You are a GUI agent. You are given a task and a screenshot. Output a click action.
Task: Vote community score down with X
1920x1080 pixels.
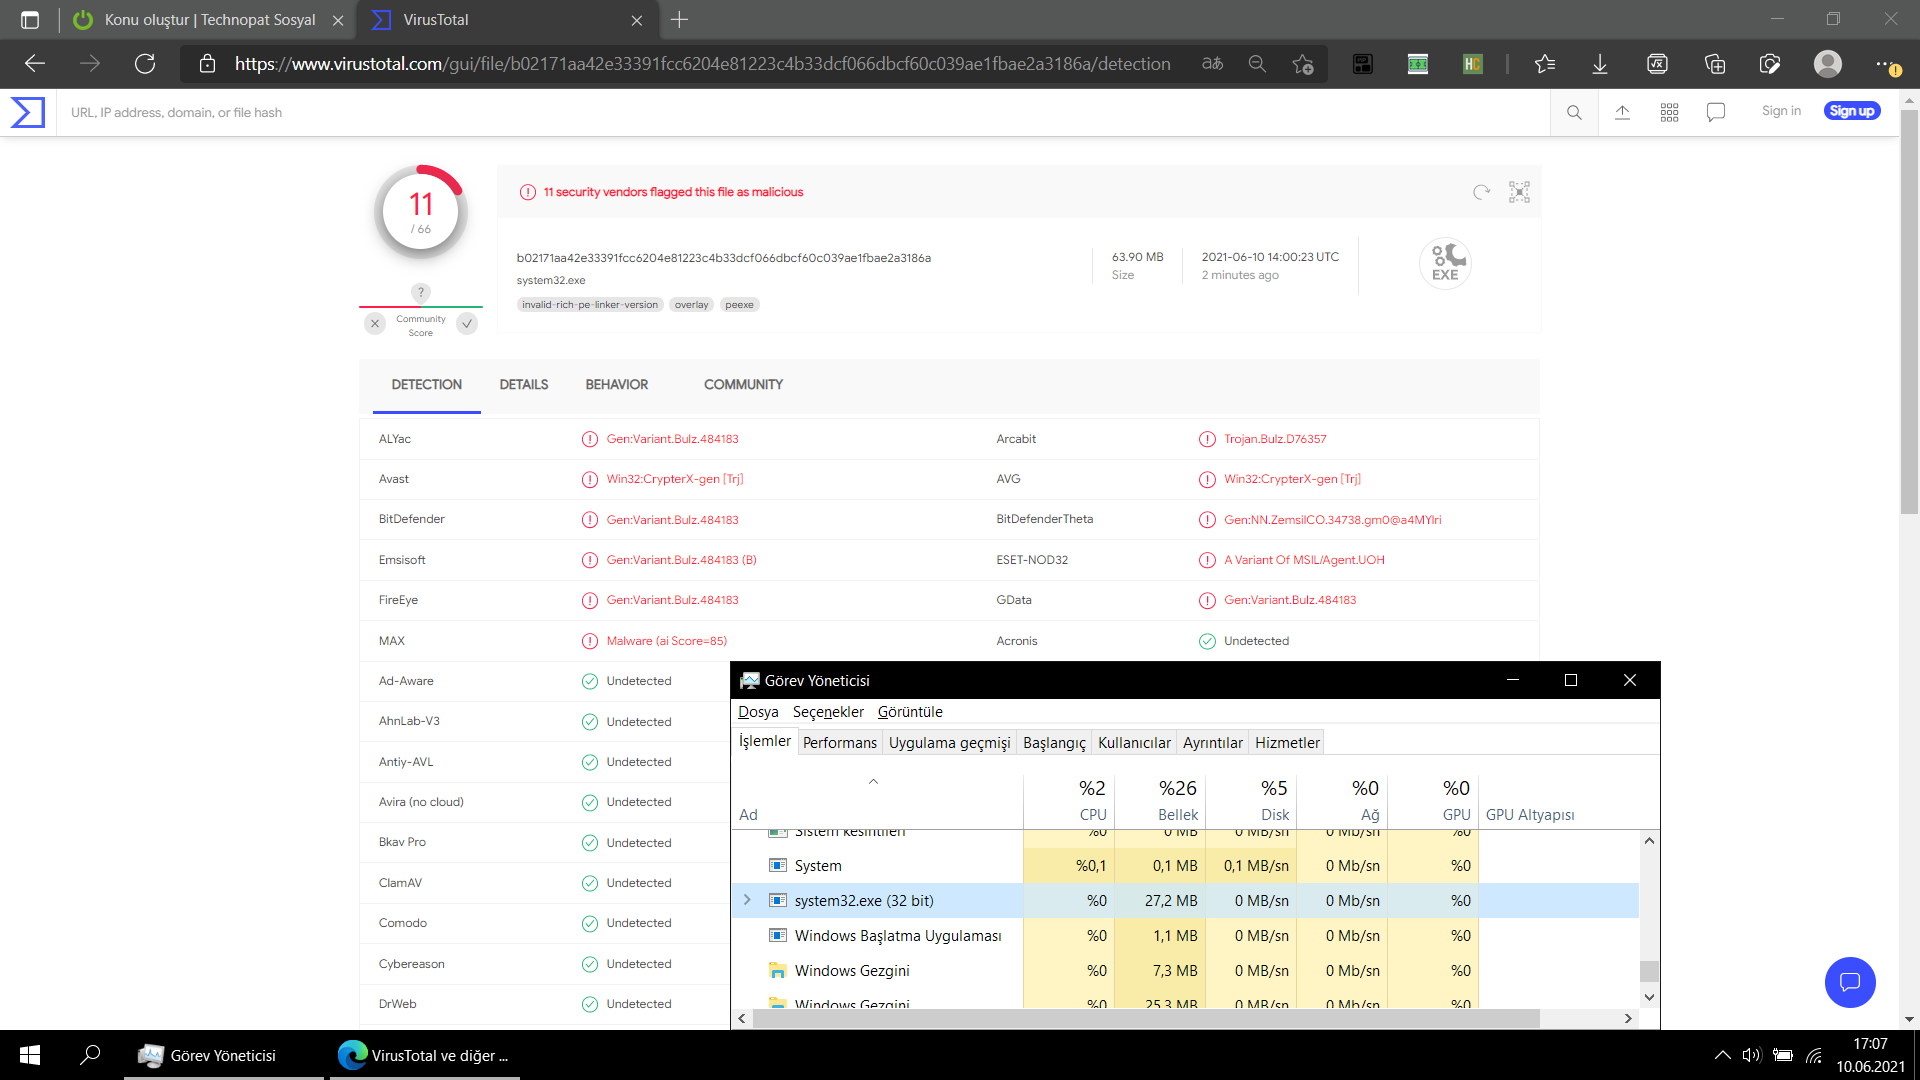(375, 324)
